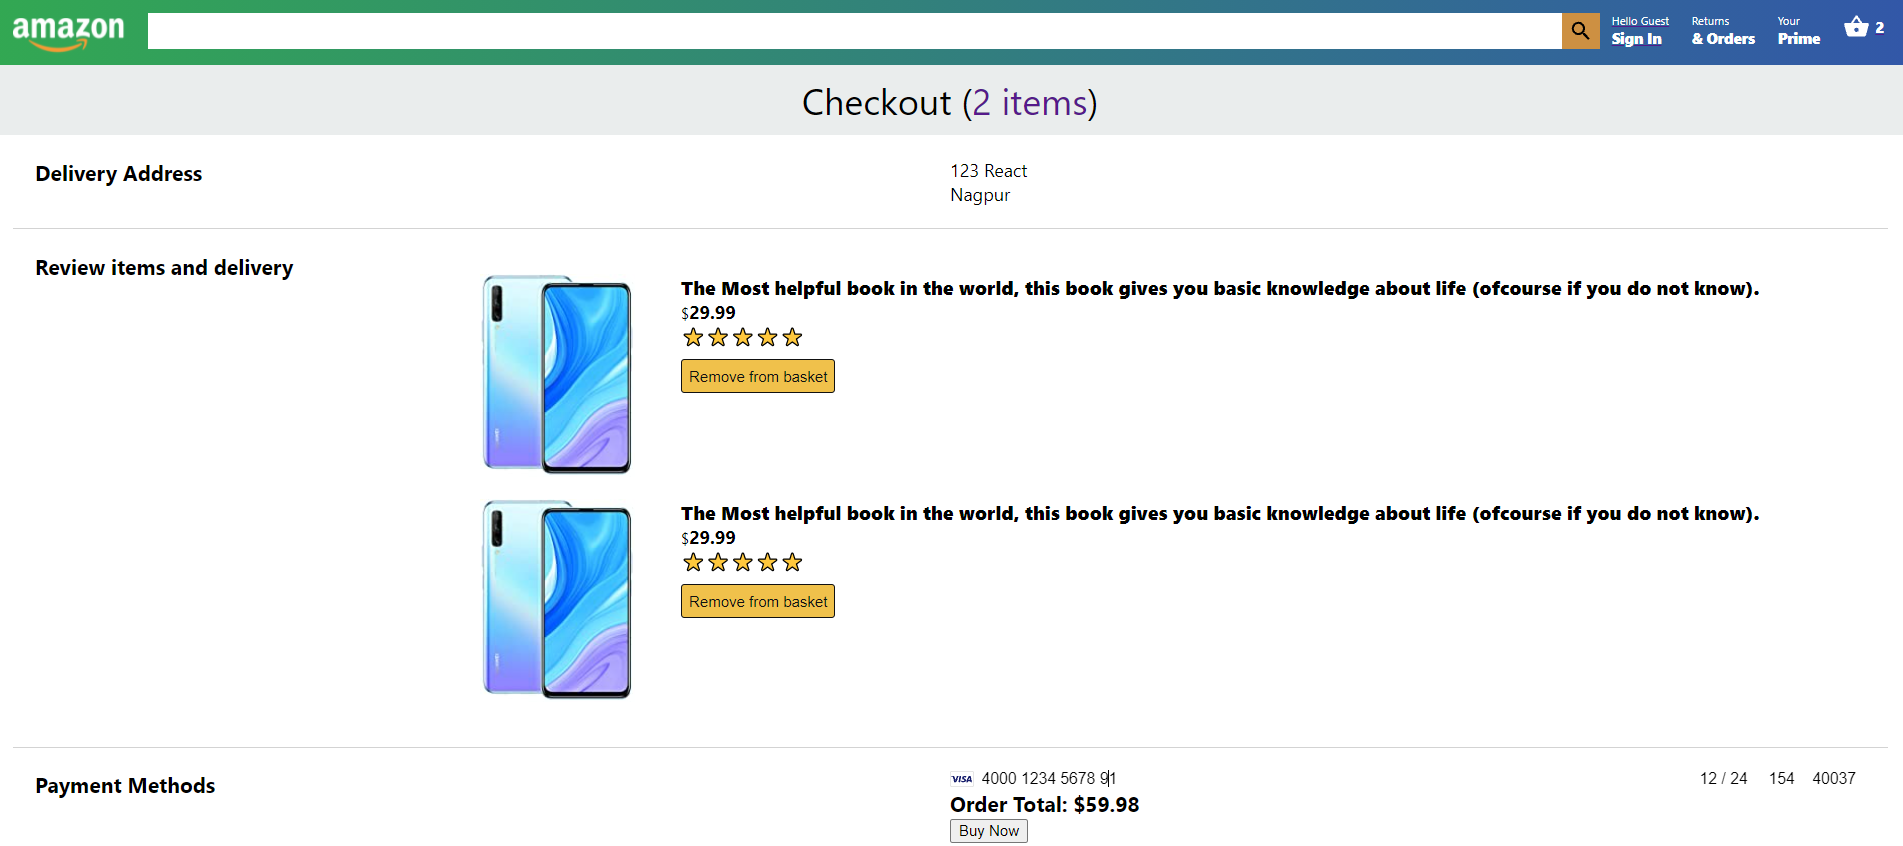This screenshot has height=846, width=1903.
Task: Remove the first book from the basket
Action: (757, 376)
